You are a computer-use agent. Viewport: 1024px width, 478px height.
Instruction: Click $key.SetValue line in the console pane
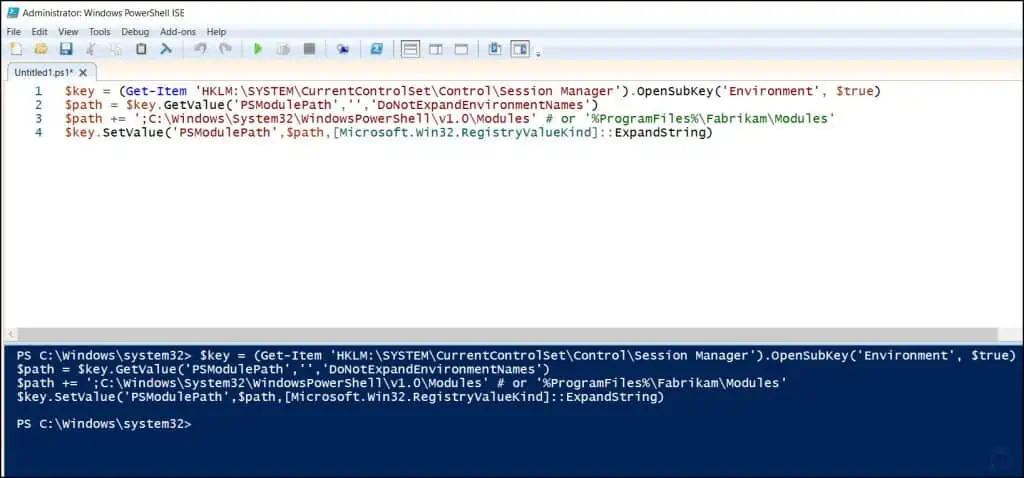(x=340, y=396)
